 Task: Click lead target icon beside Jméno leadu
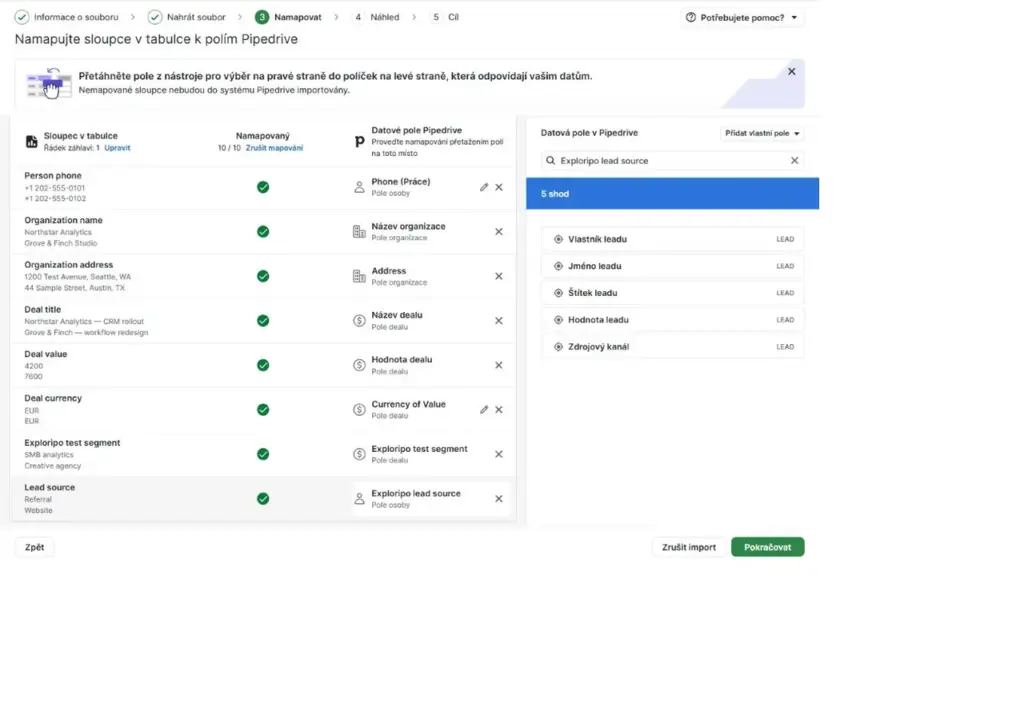(x=558, y=266)
